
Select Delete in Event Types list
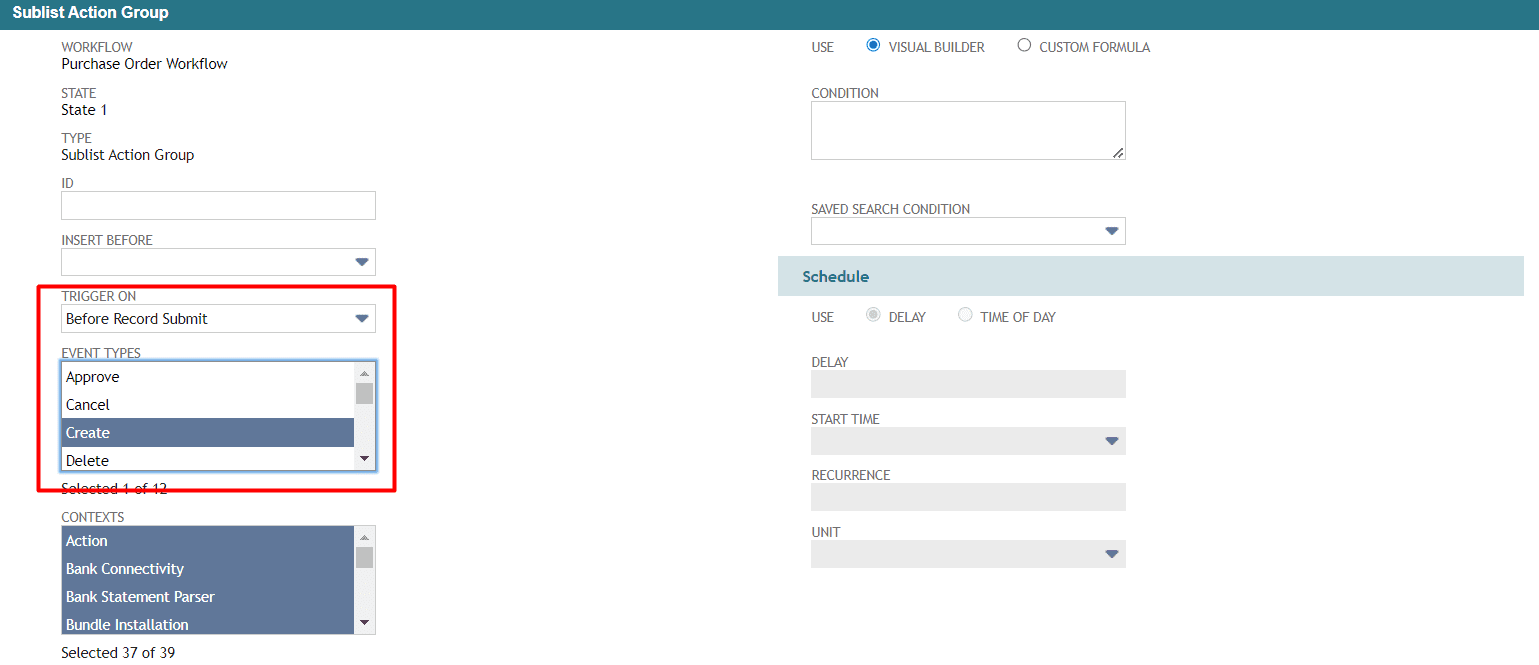207,460
